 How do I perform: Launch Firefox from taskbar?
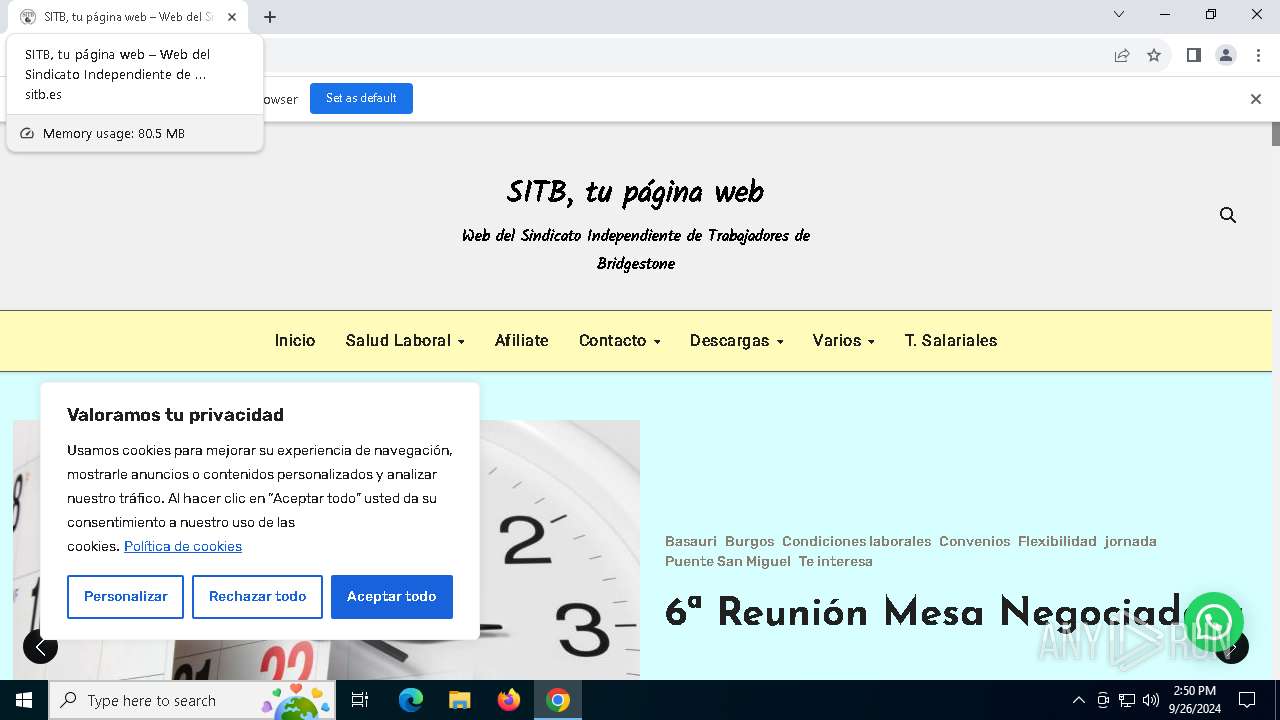point(509,700)
